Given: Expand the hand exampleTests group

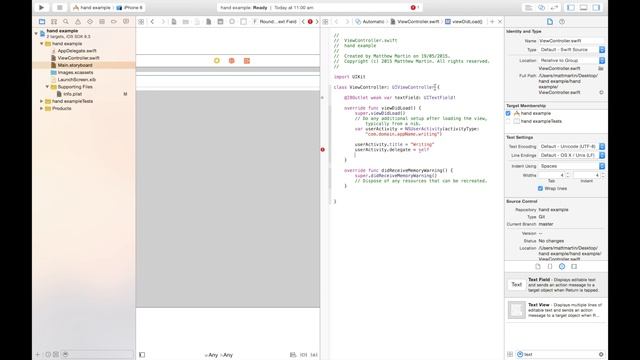Looking at the screenshot, I should (x=42, y=101).
